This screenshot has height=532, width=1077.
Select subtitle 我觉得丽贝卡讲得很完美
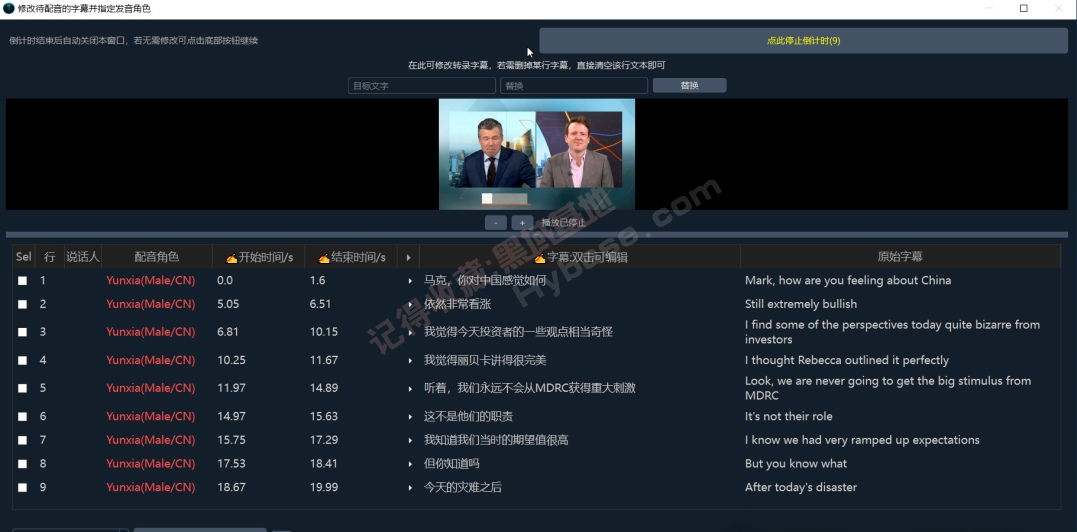coord(485,360)
